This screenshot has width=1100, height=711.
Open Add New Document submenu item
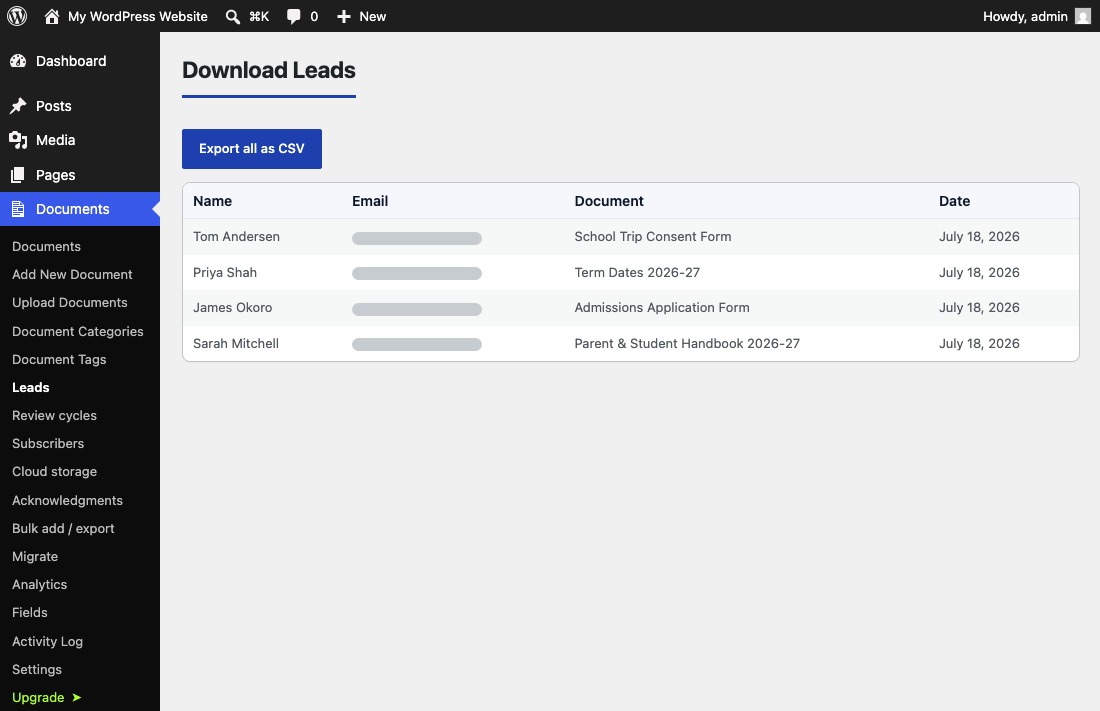[x=72, y=274]
